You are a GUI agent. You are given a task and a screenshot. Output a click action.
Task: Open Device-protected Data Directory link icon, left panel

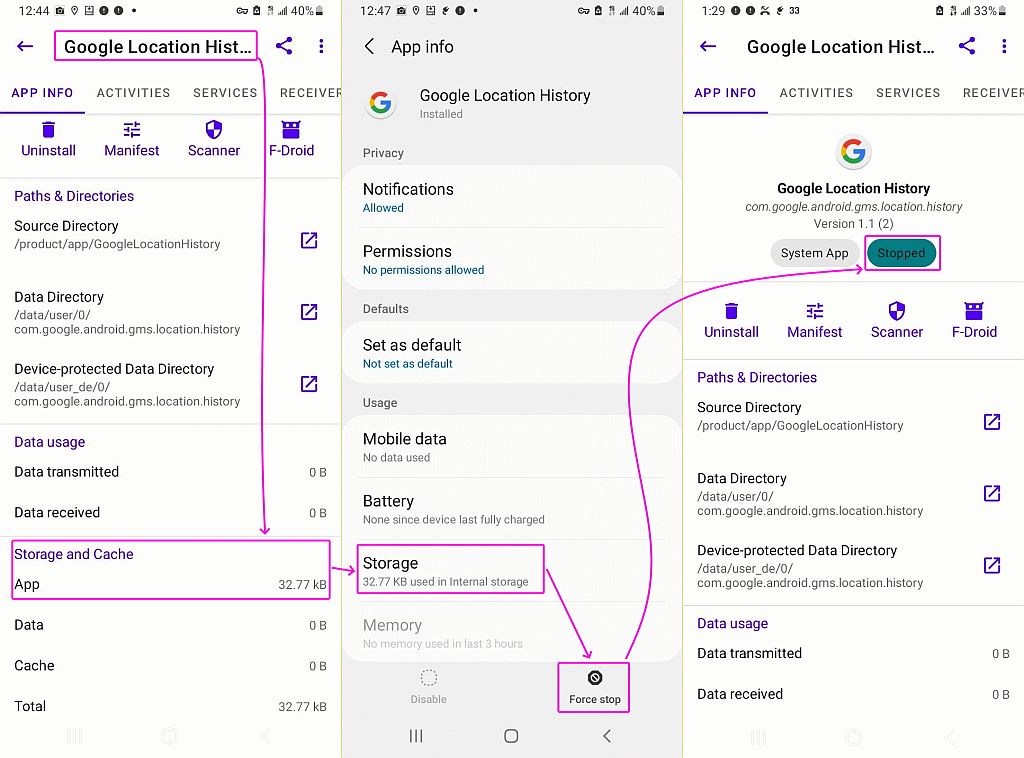[x=309, y=384]
